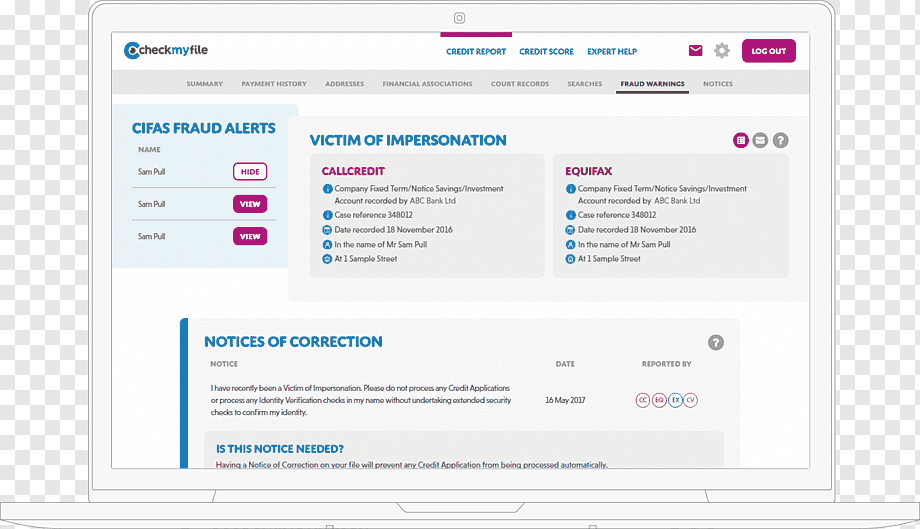Click the EQ agency badge

[659, 400]
